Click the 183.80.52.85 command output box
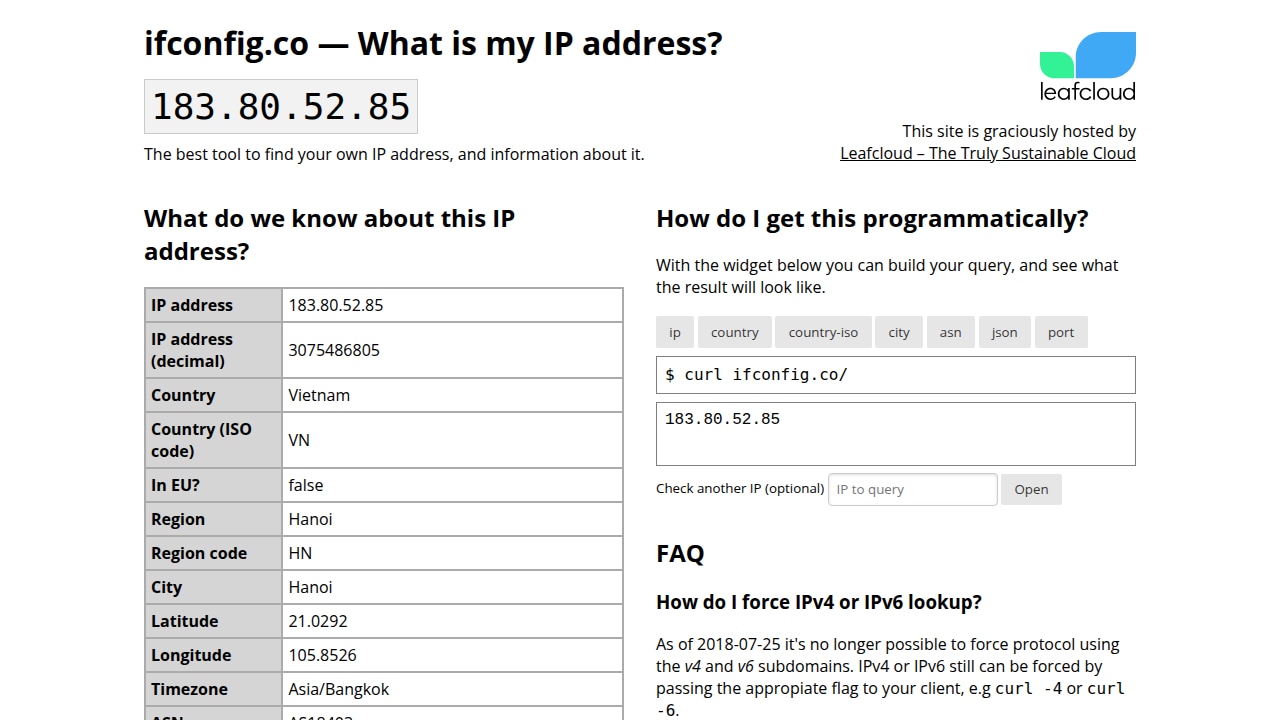The image size is (1280, 720). [x=896, y=434]
